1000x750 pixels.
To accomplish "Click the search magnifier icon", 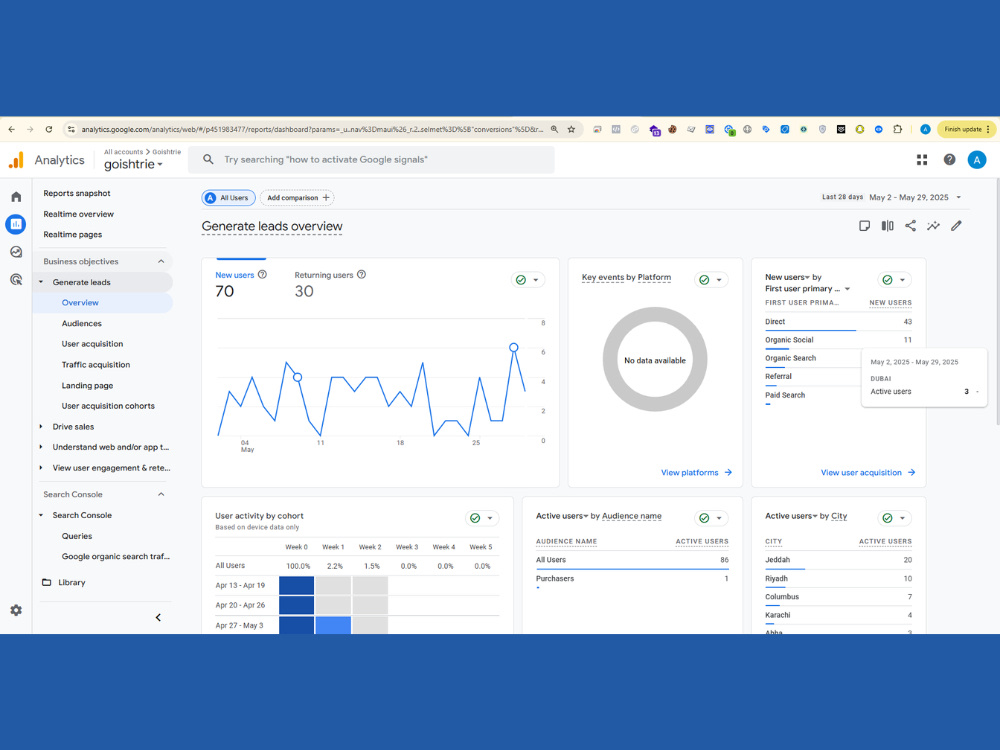I will pyautogui.click(x=209, y=159).
